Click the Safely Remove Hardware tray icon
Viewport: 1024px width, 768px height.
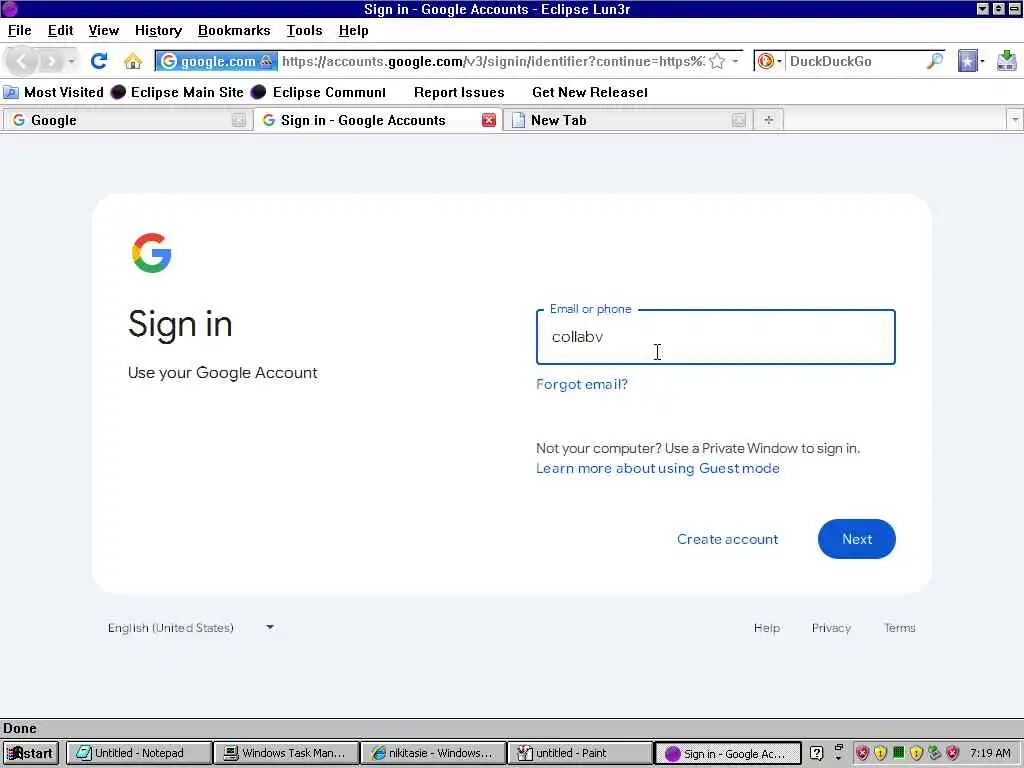[x=935, y=753]
